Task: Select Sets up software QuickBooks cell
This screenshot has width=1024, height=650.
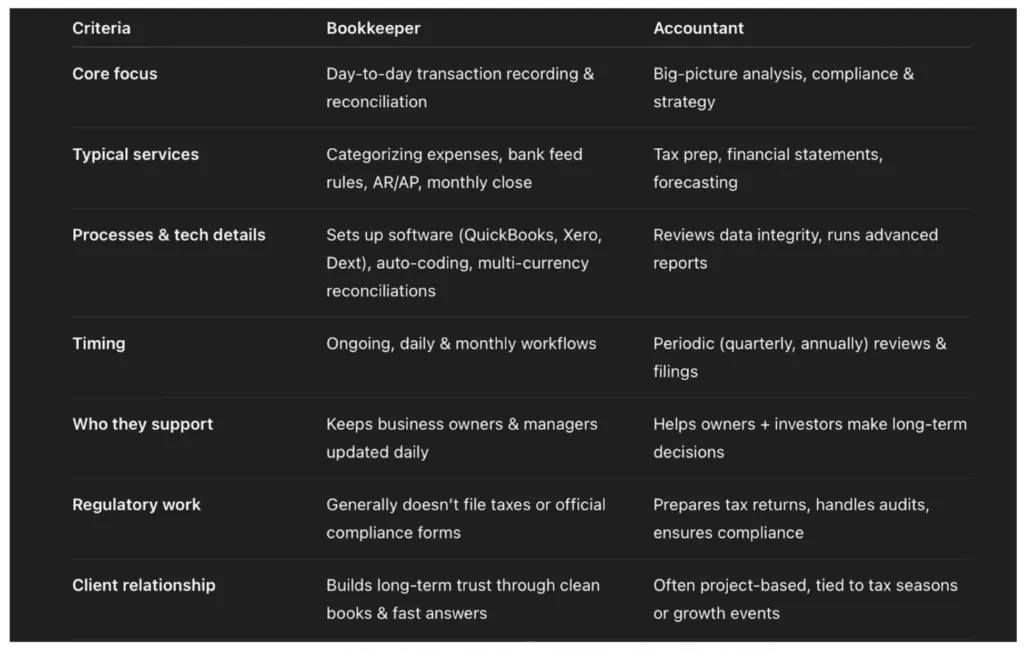Action: click(464, 263)
